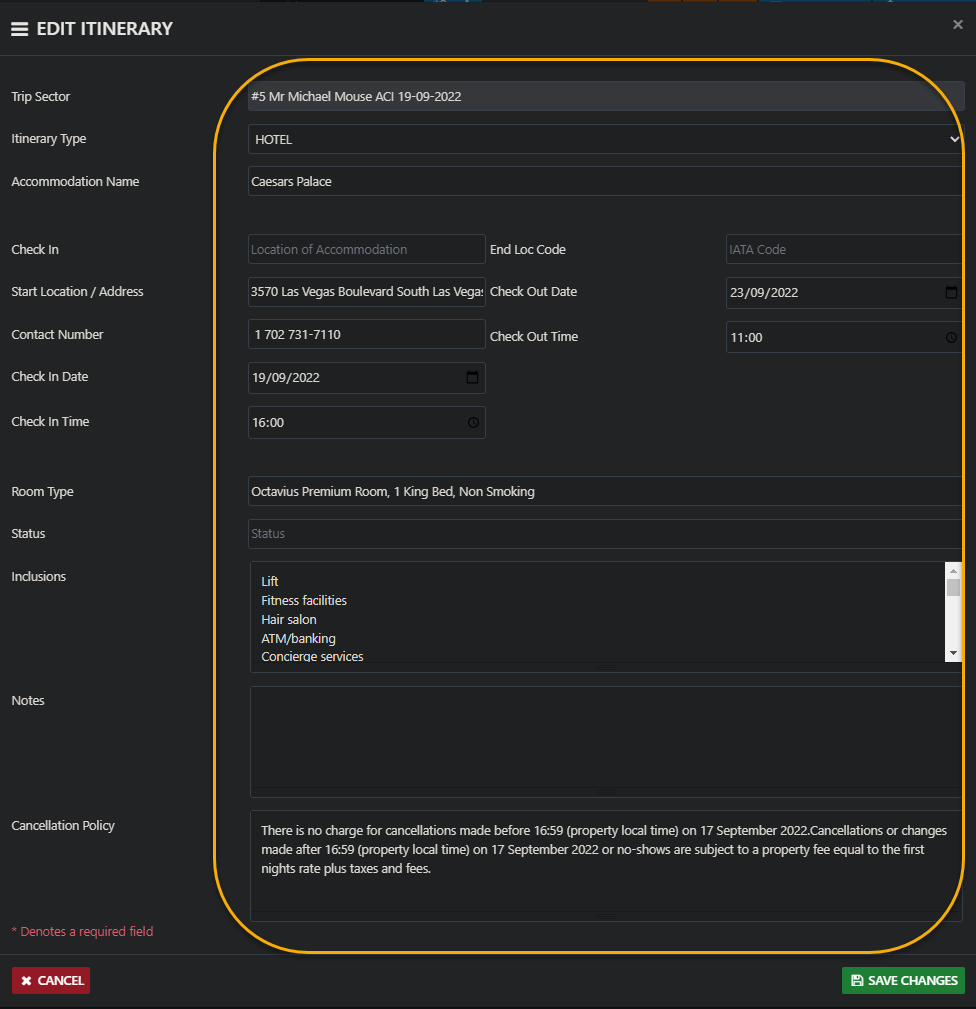Screen dimensions: 976x1009
Task: Select the Room Type text field
Action: [x=604, y=492]
